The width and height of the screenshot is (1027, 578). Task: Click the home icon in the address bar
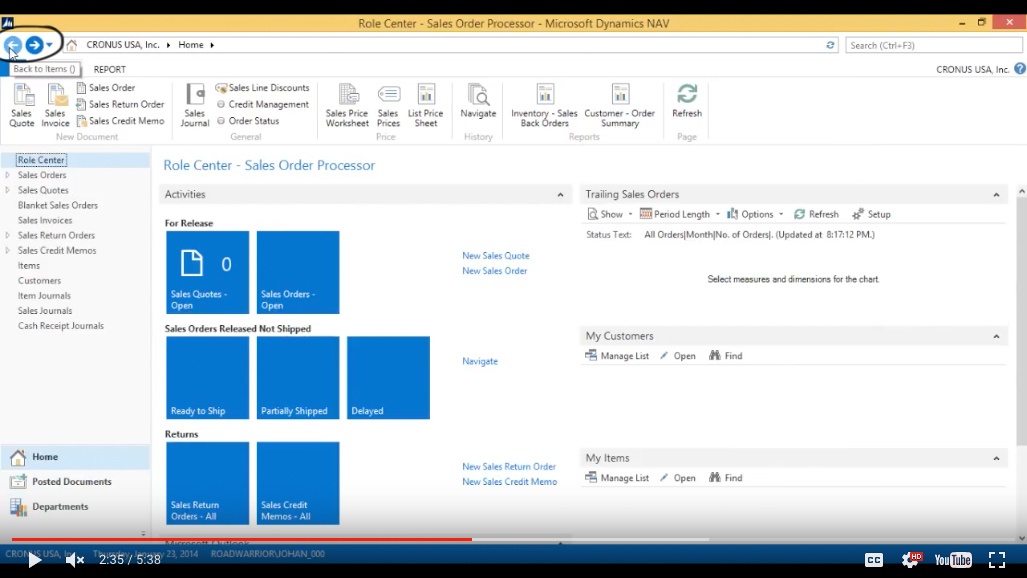point(71,45)
